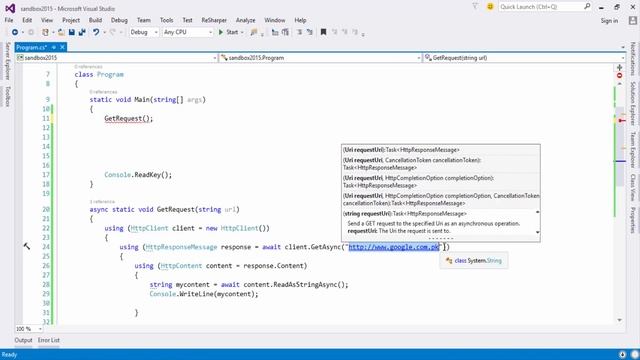
Task: Click the Decrease indent toolbar icon
Action: point(275,32)
